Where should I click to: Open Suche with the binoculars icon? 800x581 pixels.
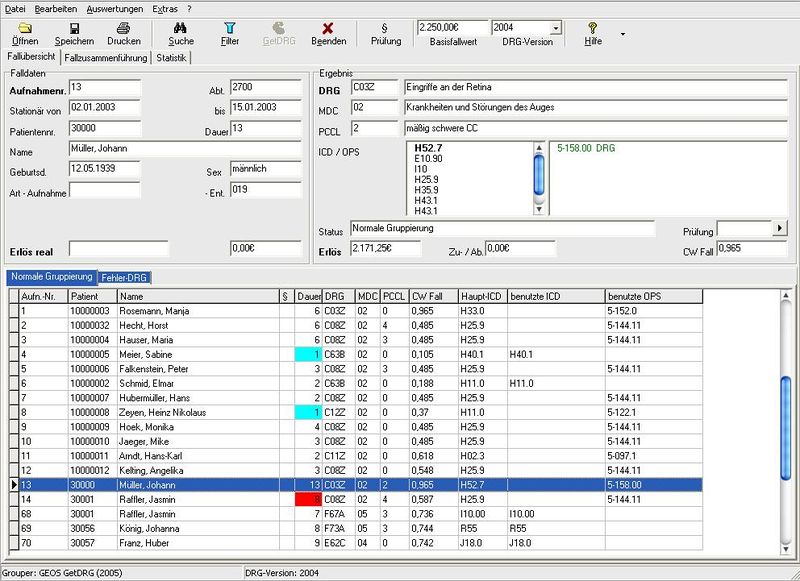181,28
